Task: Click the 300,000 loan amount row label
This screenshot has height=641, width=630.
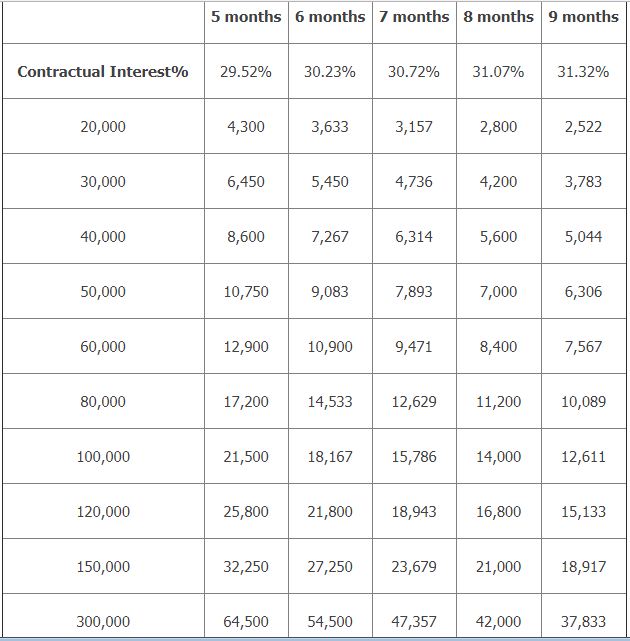Action: 103,622
